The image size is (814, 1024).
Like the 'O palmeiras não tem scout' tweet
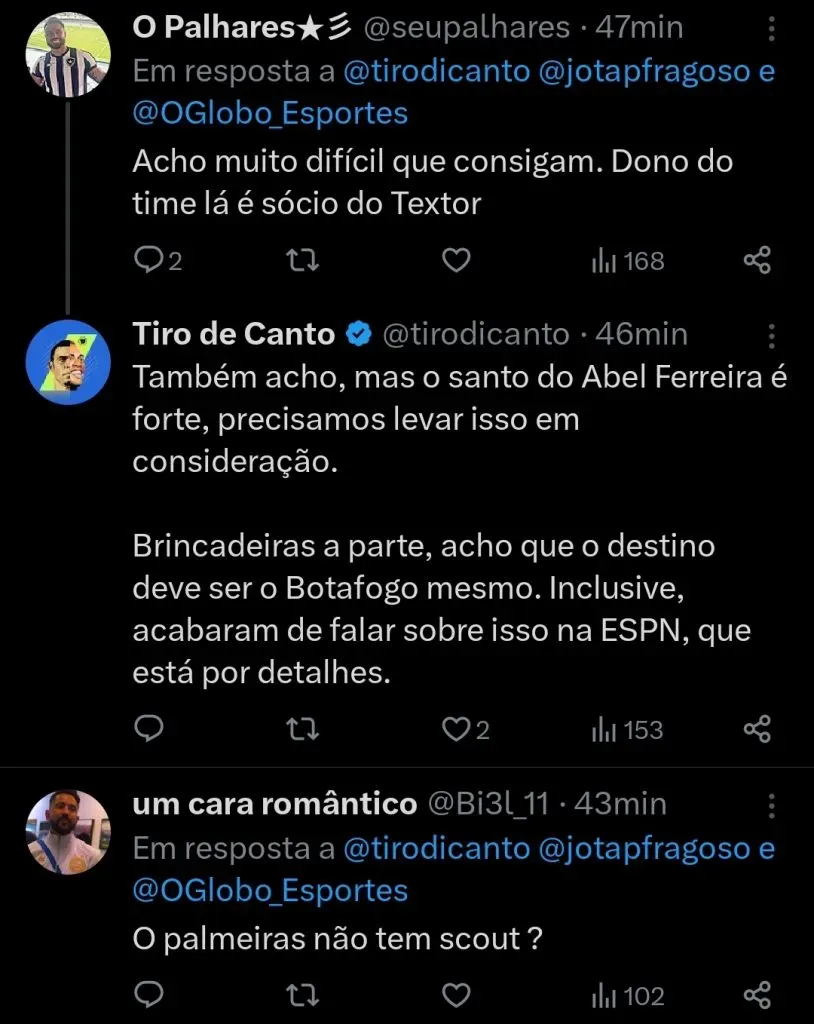[x=456, y=995]
